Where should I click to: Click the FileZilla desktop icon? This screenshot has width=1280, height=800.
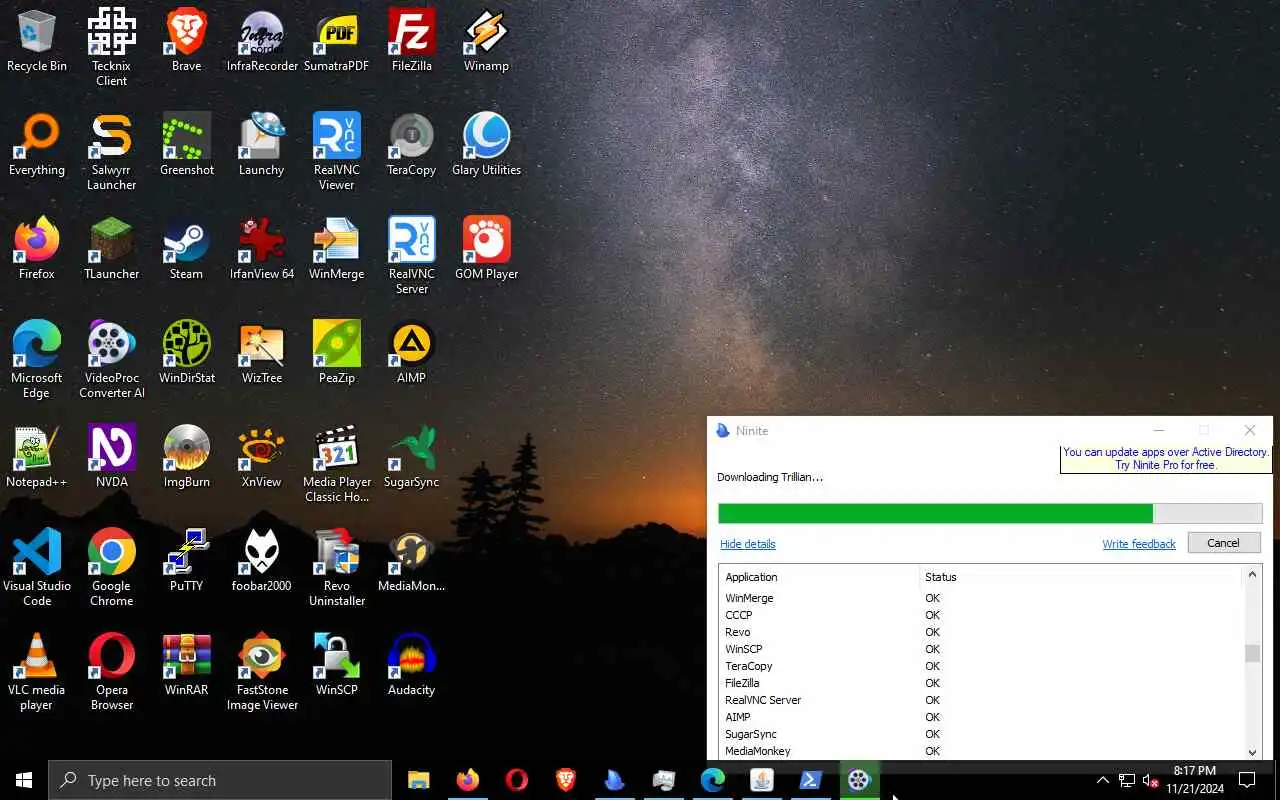(x=412, y=42)
